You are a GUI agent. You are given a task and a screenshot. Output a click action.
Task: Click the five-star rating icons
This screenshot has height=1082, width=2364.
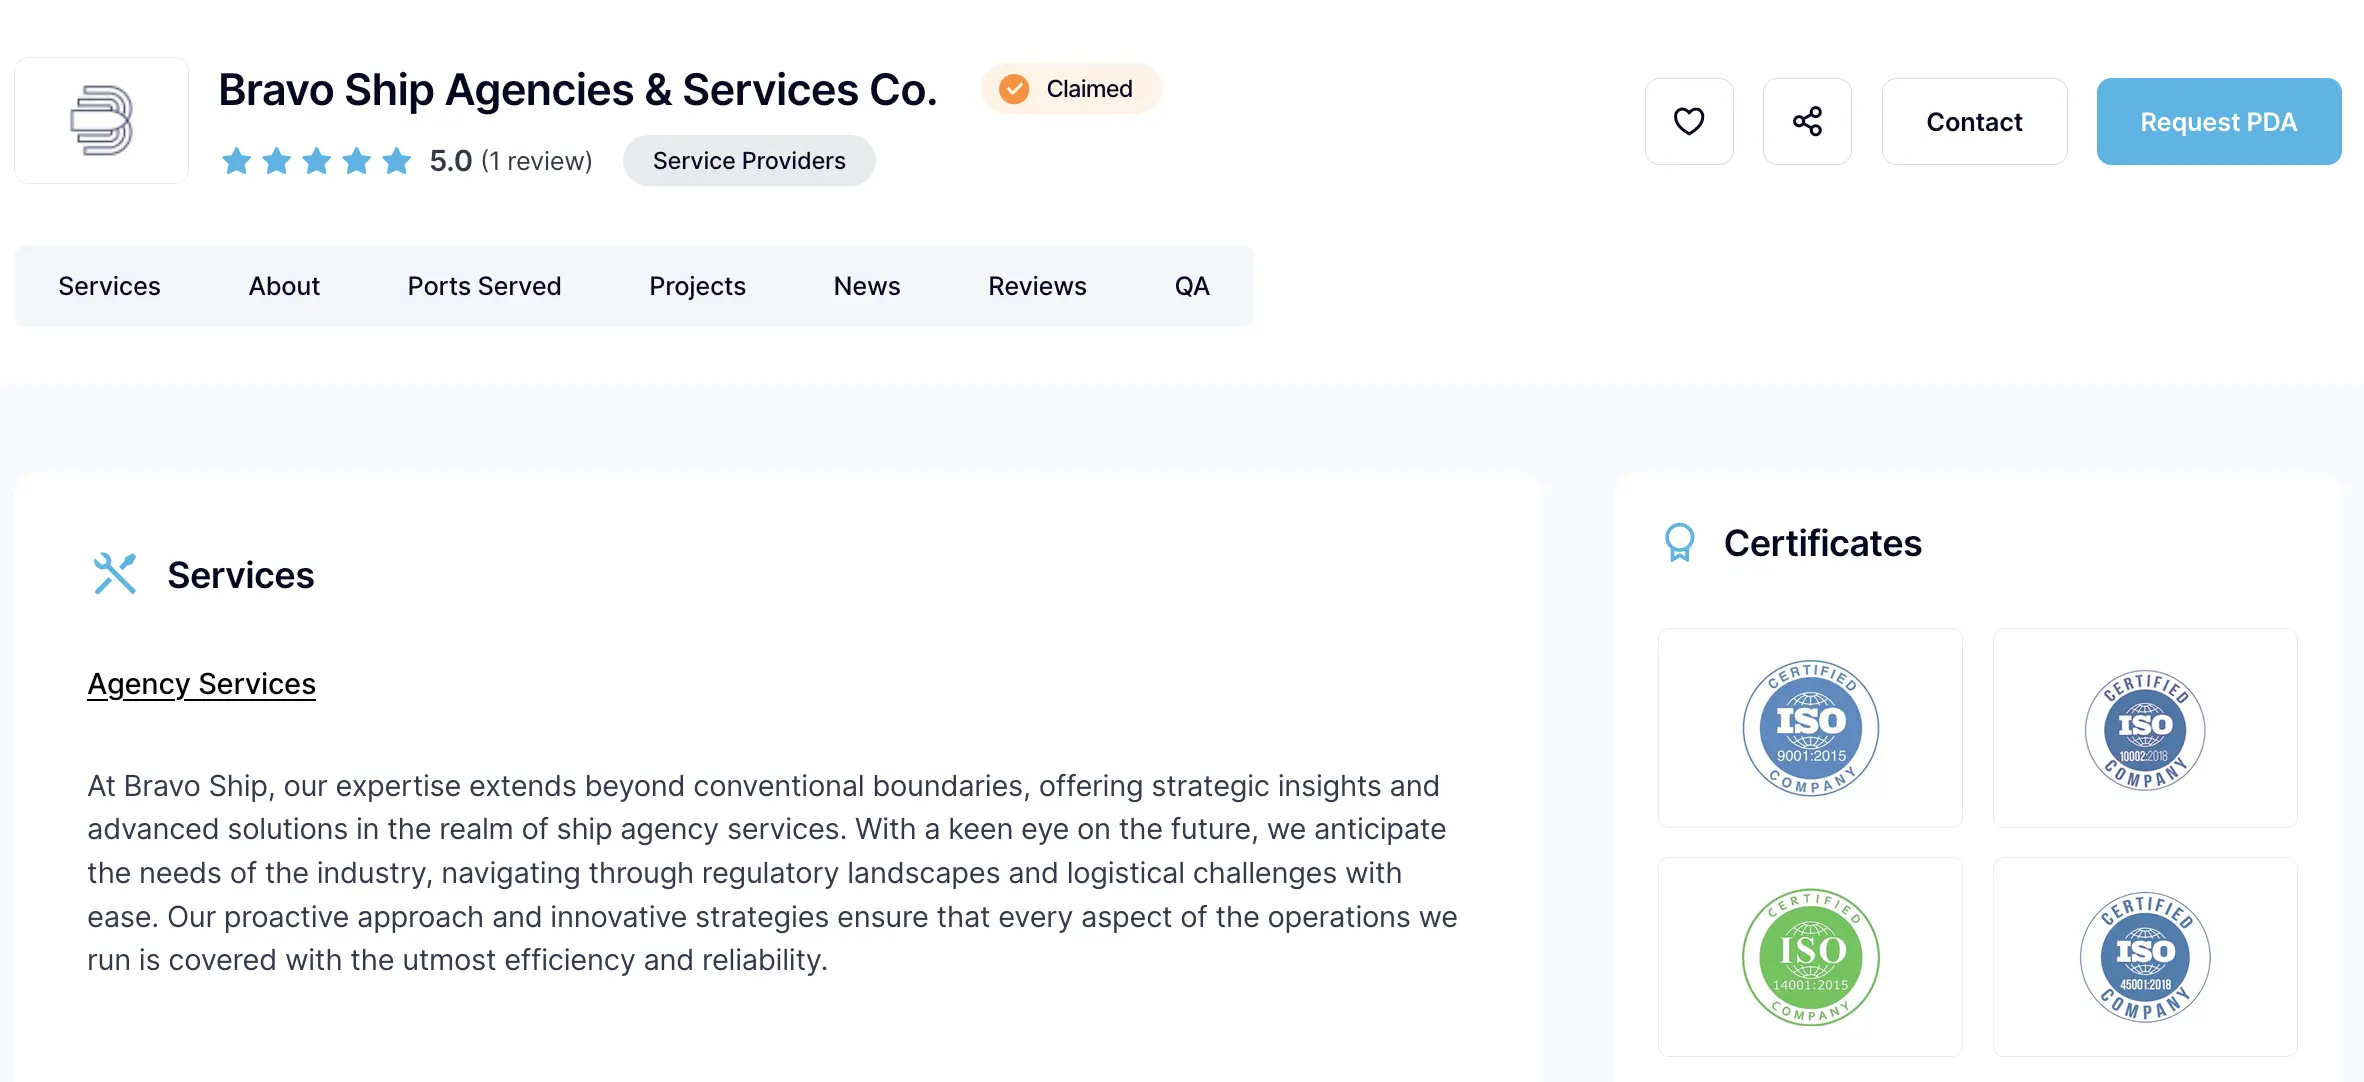click(316, 161)
